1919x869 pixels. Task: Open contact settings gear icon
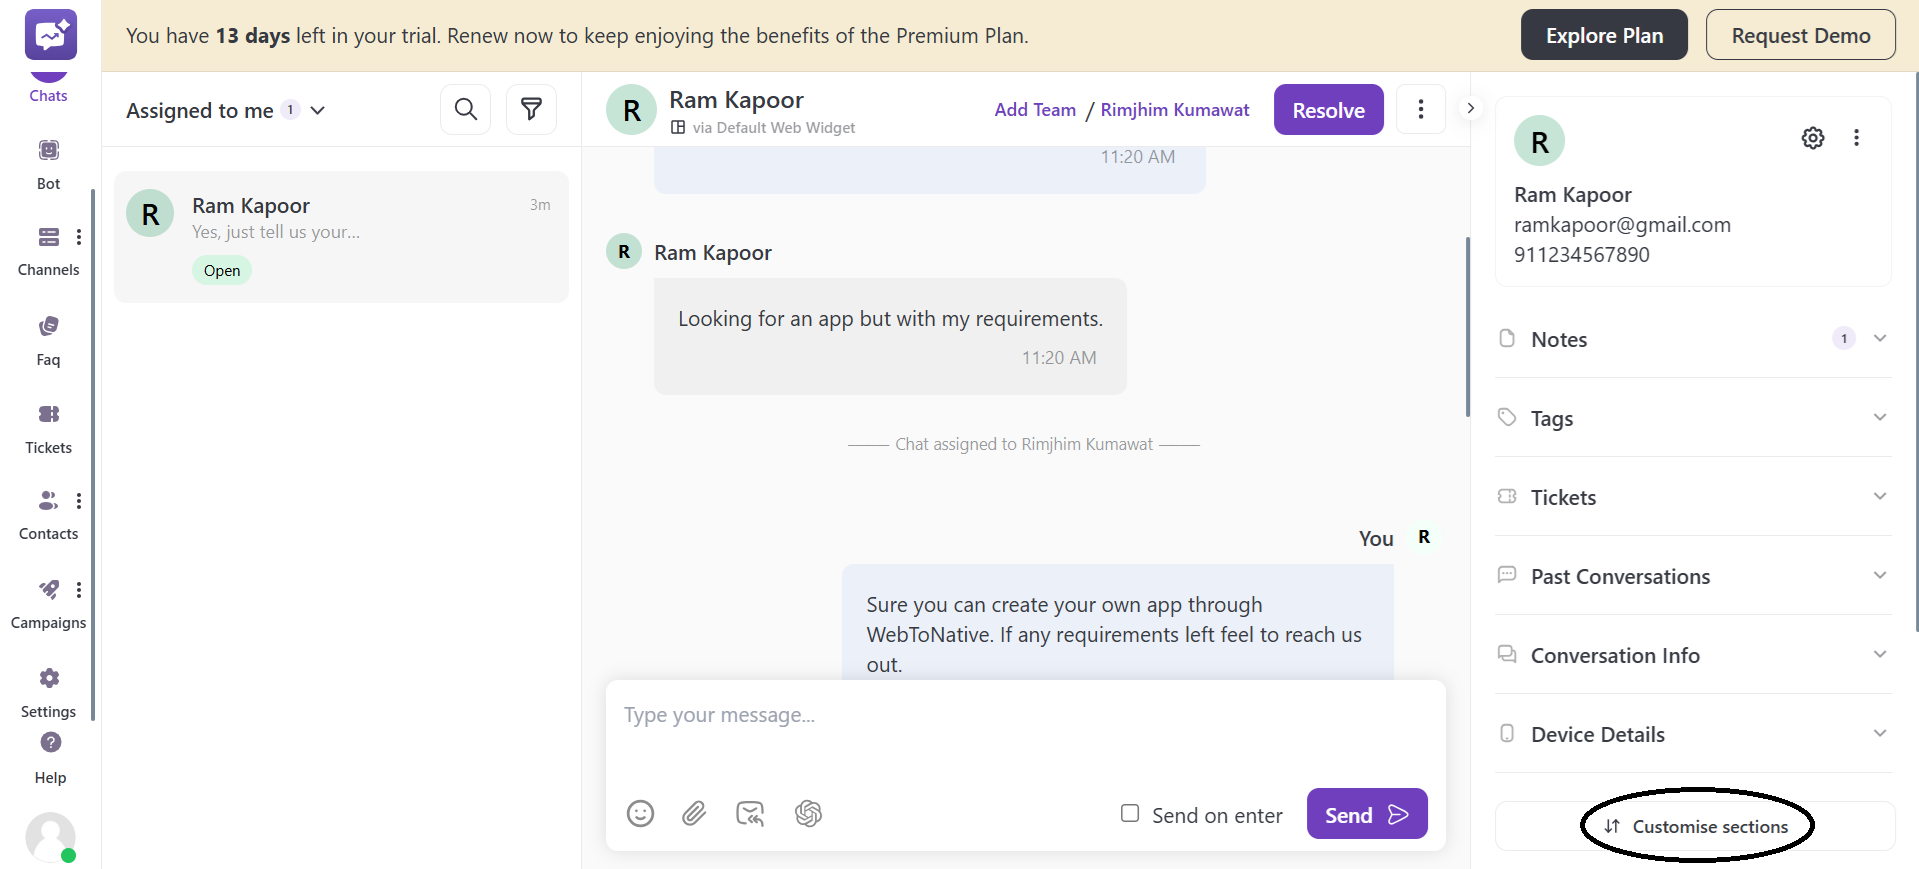[1812, 138]
